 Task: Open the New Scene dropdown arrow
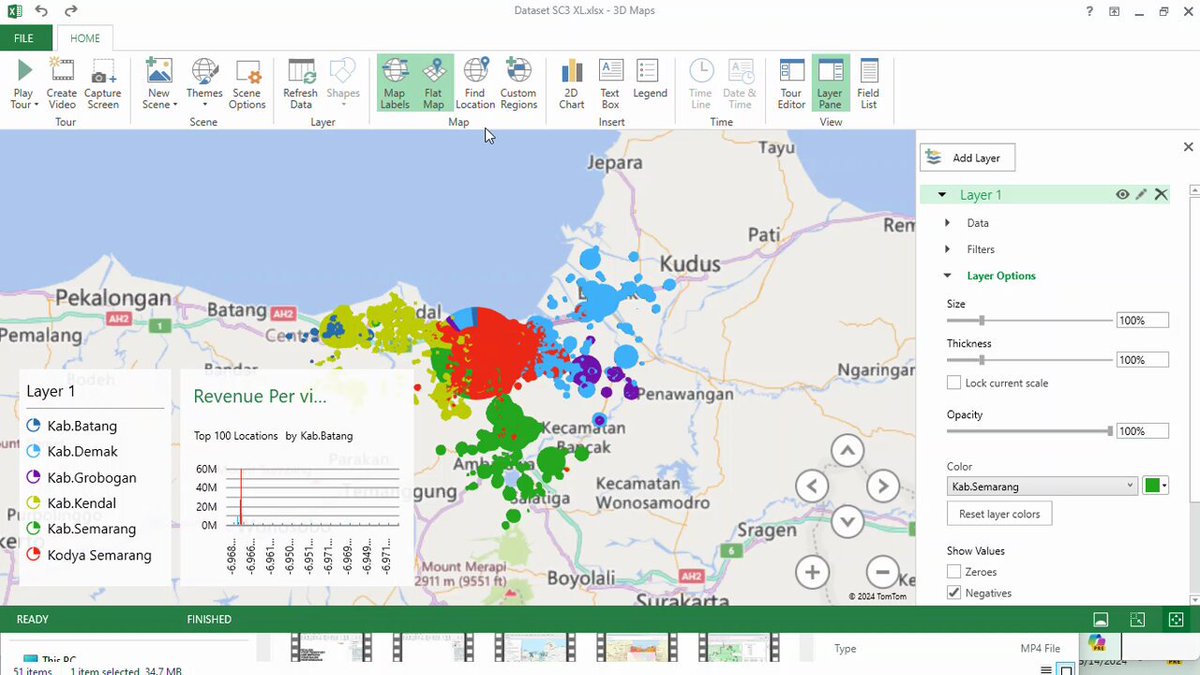(175, 104)
